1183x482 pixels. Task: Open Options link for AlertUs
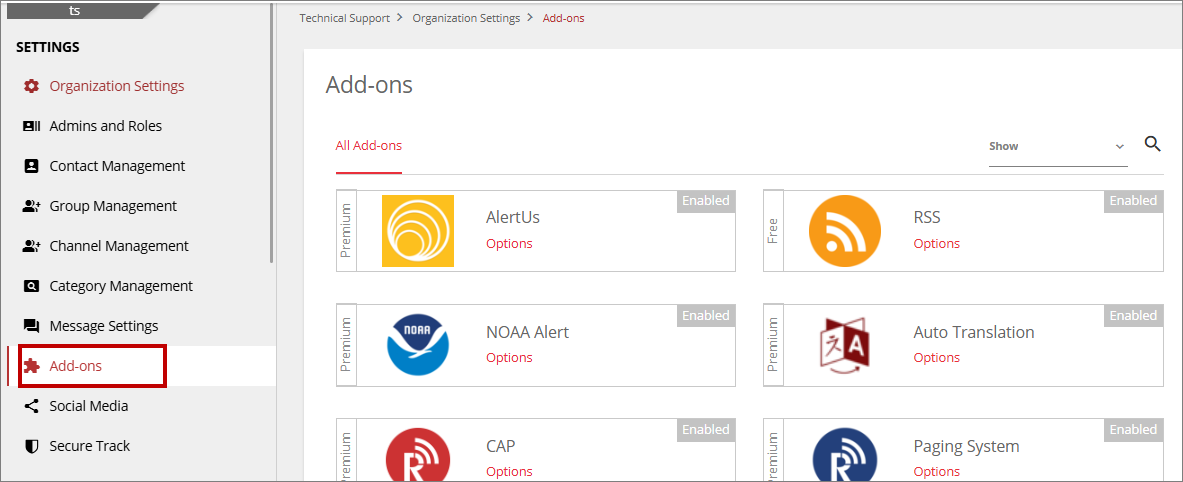point(509,244)
